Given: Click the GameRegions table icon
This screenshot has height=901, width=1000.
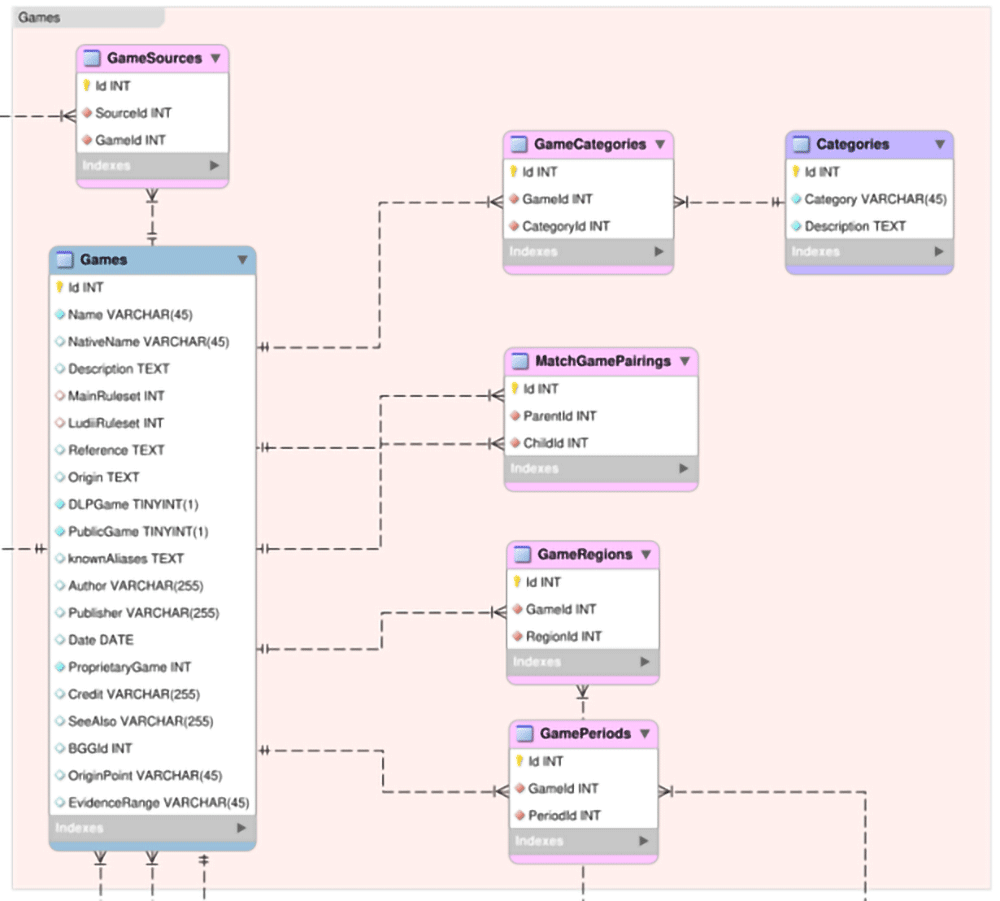Looking at the screenshot, I should pos(522,555).
